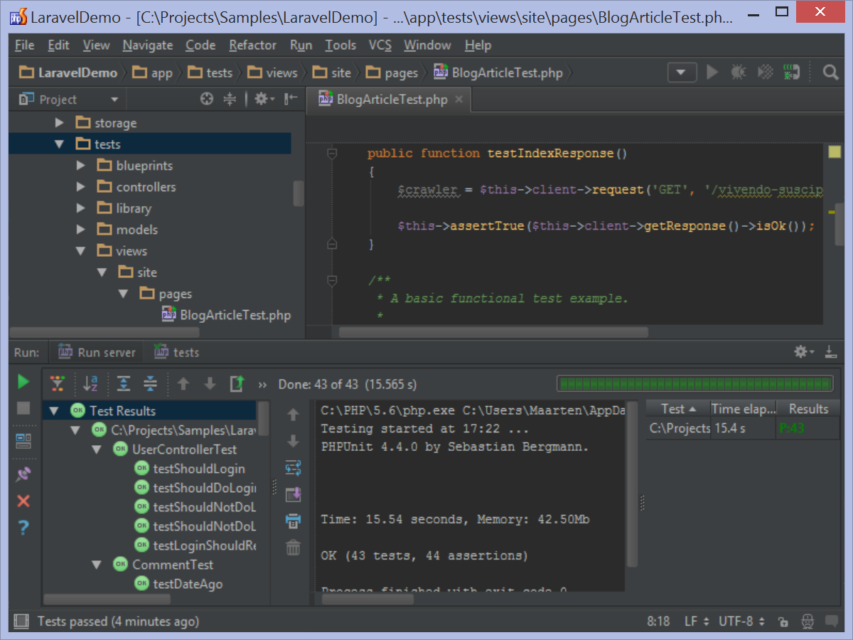Screen dimensions: 853x640
Task: Sort test results alphabetically
Action: (x=90, y=382)
